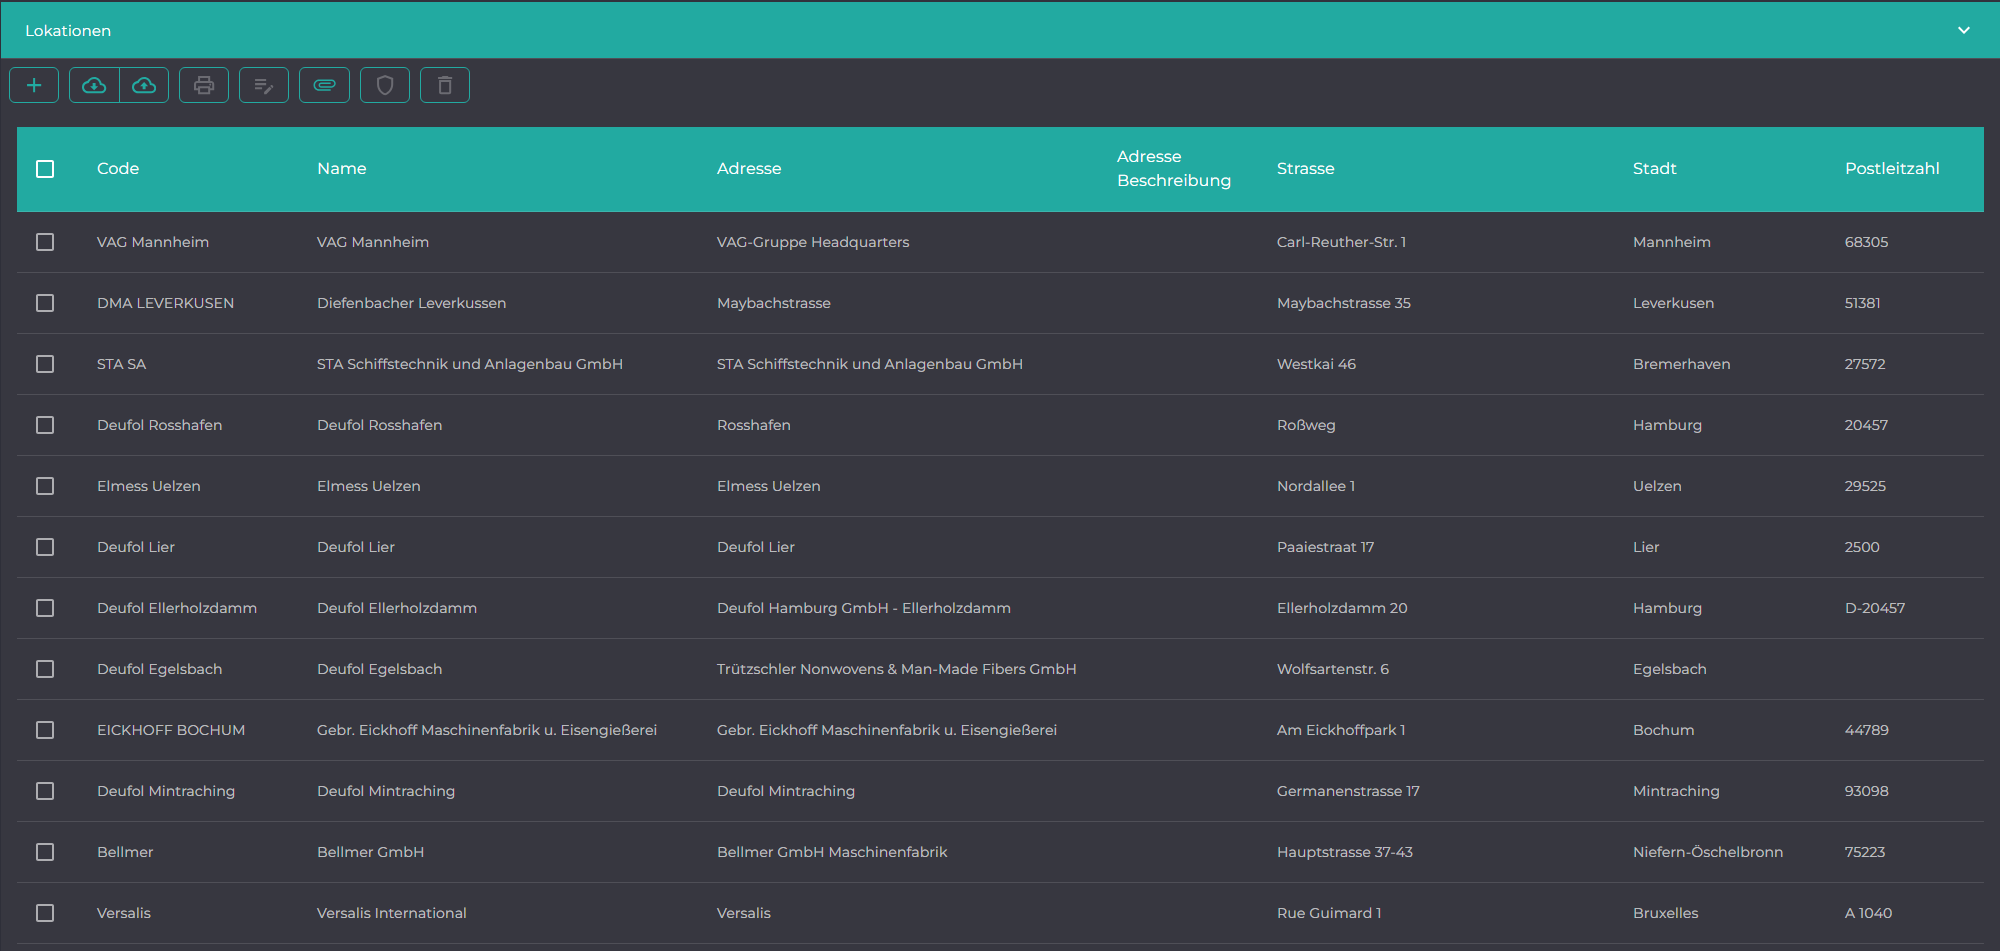Click city 'Uelzen'

[x=1657, y=486]
